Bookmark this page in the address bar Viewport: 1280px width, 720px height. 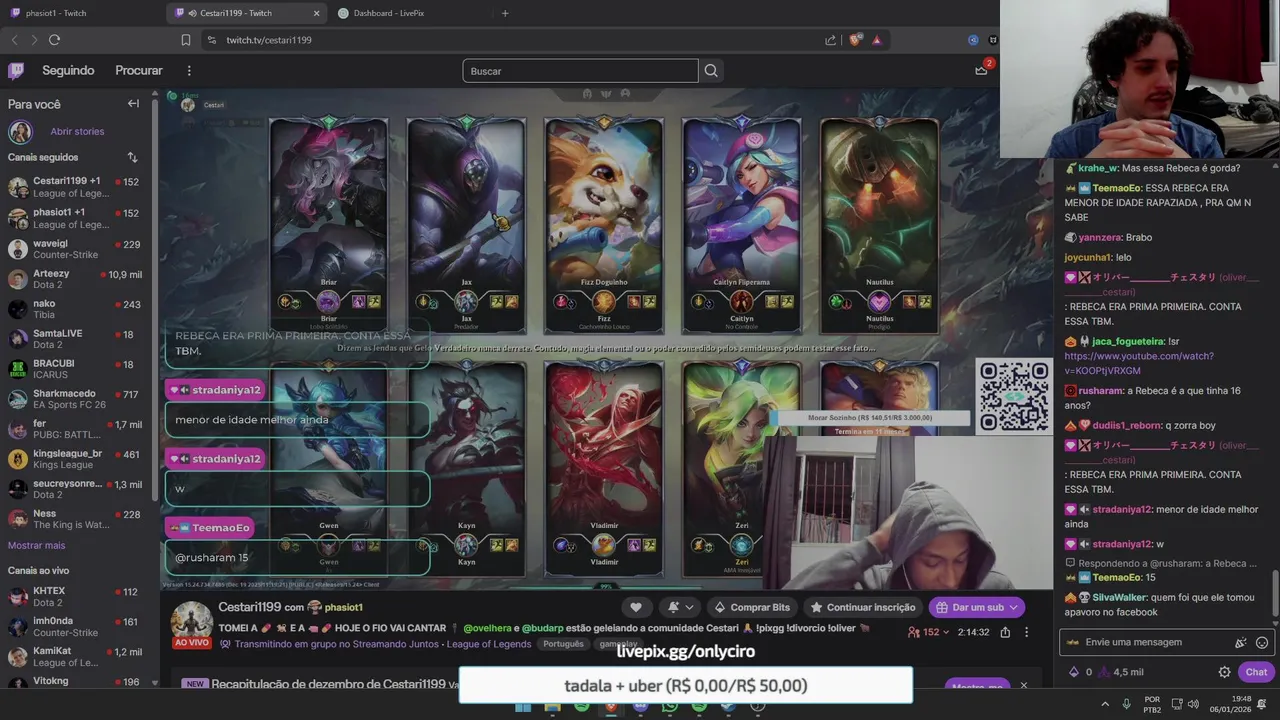pos(186,40)
